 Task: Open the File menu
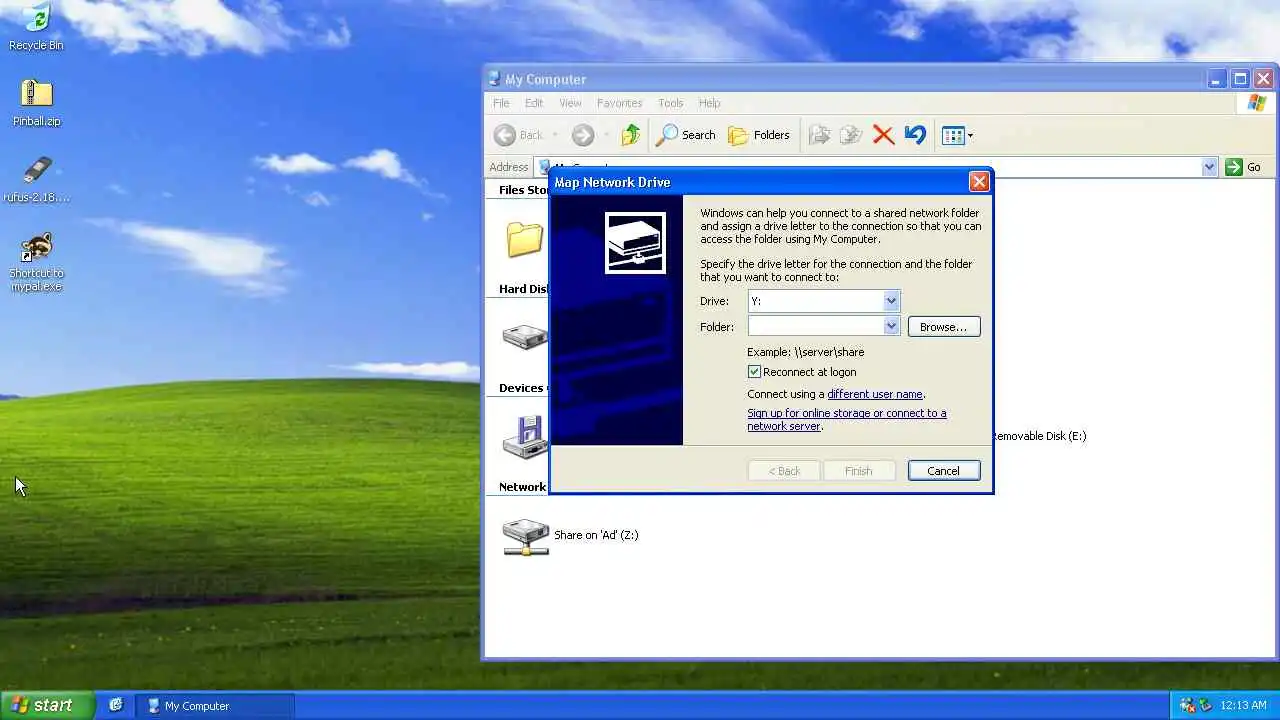coord(501,103)
